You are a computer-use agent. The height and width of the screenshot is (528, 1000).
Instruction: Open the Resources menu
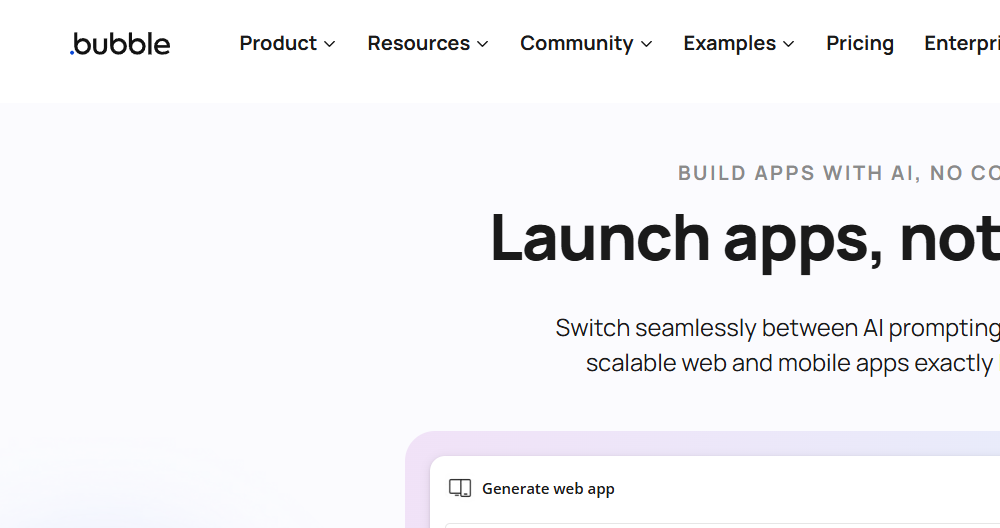[x=418, y=44]
